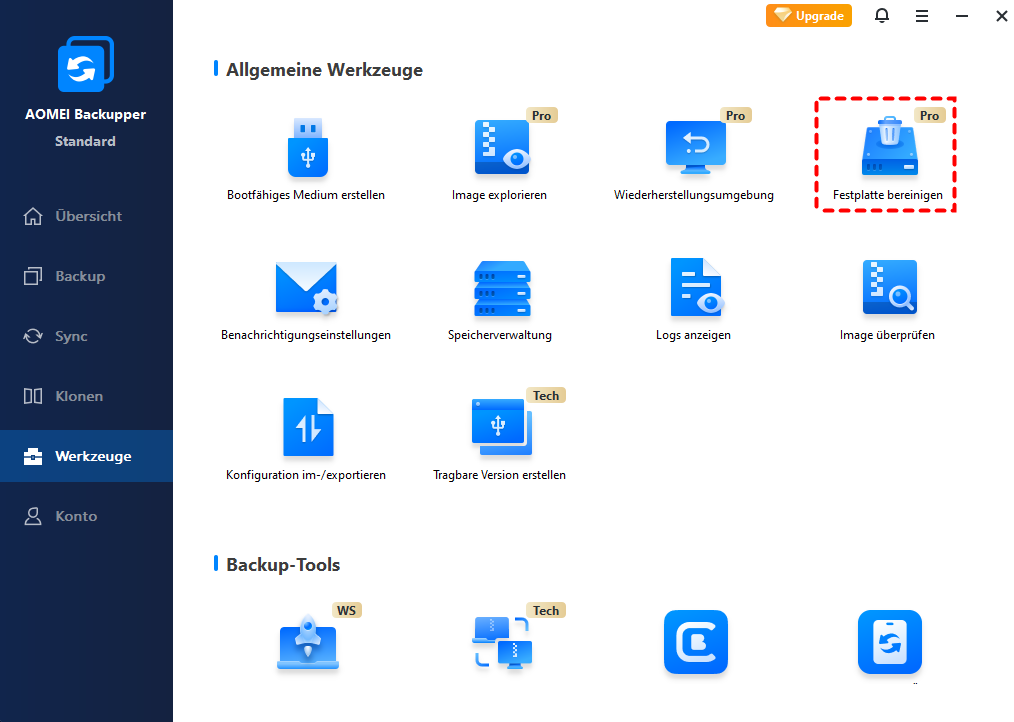Viewport: 1014px width, 722px height.
Task: Click the Tech badge on Tragbare Version
Action: click(x=546, y=395)
